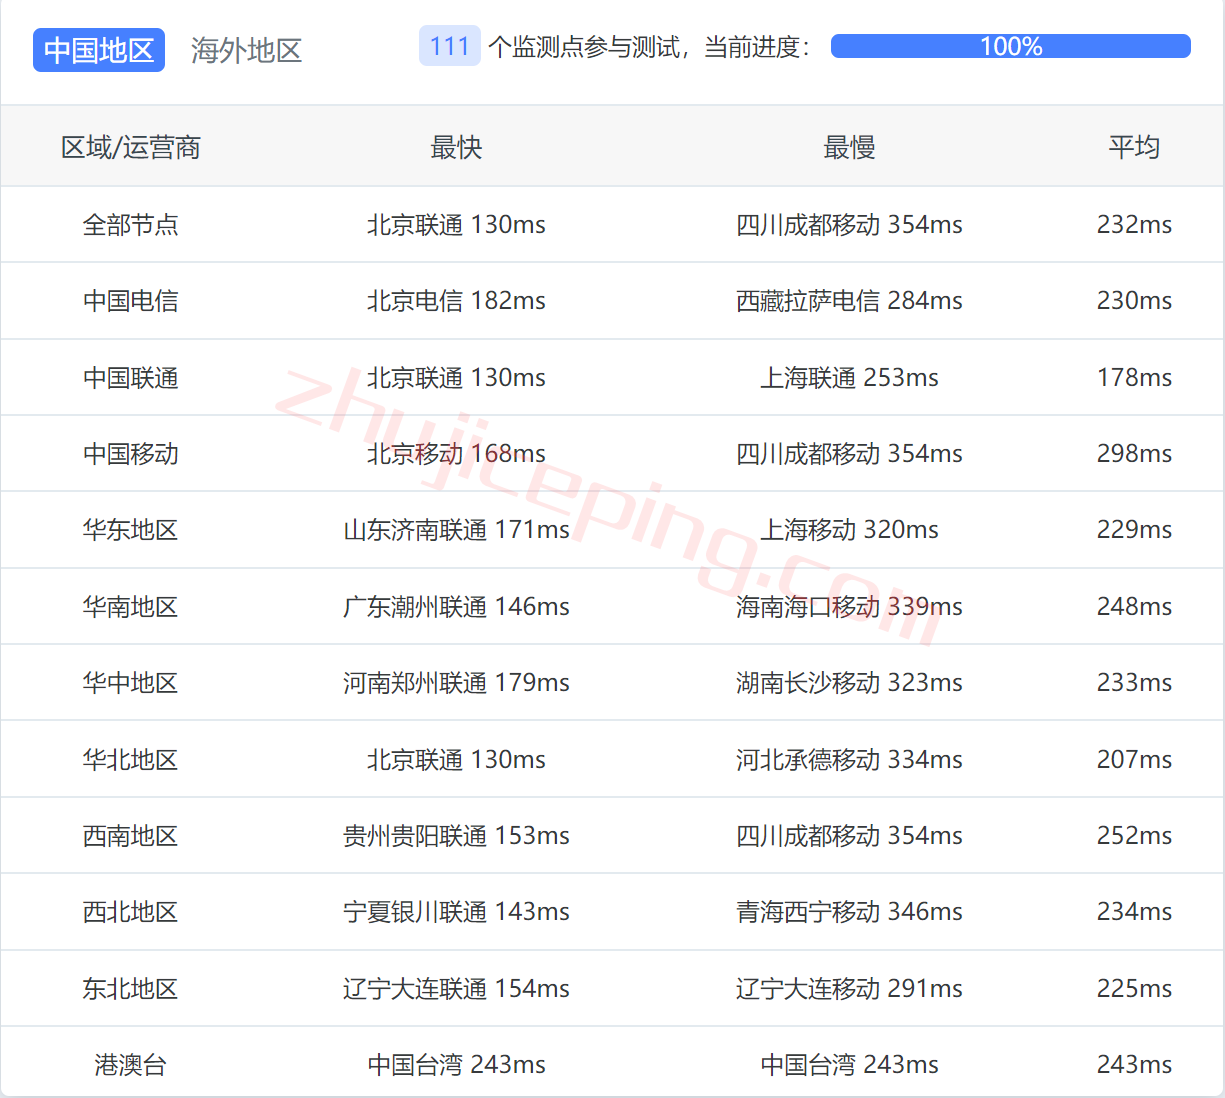The width and height of the screenshot is (1225, 1098).
Task: Select the 233ms average value
Action: pyautogui.click(x=1134, y=683)
